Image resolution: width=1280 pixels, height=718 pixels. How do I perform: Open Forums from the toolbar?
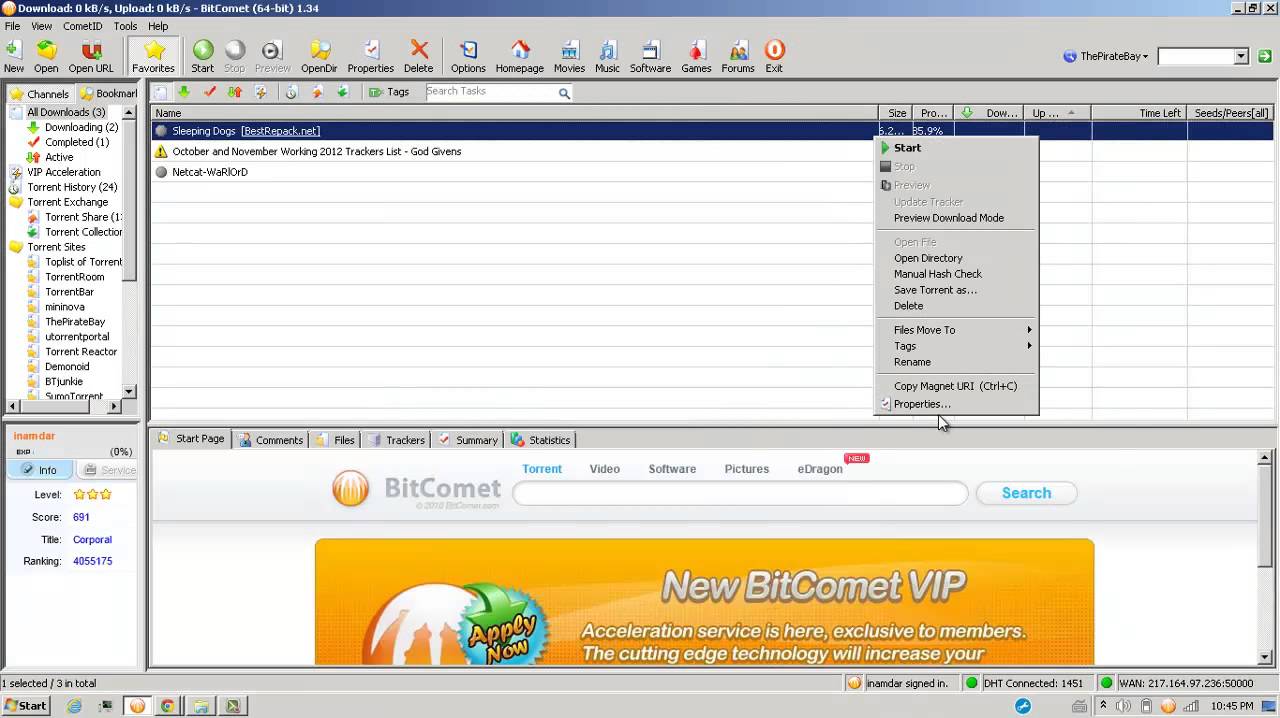[738, 56]
